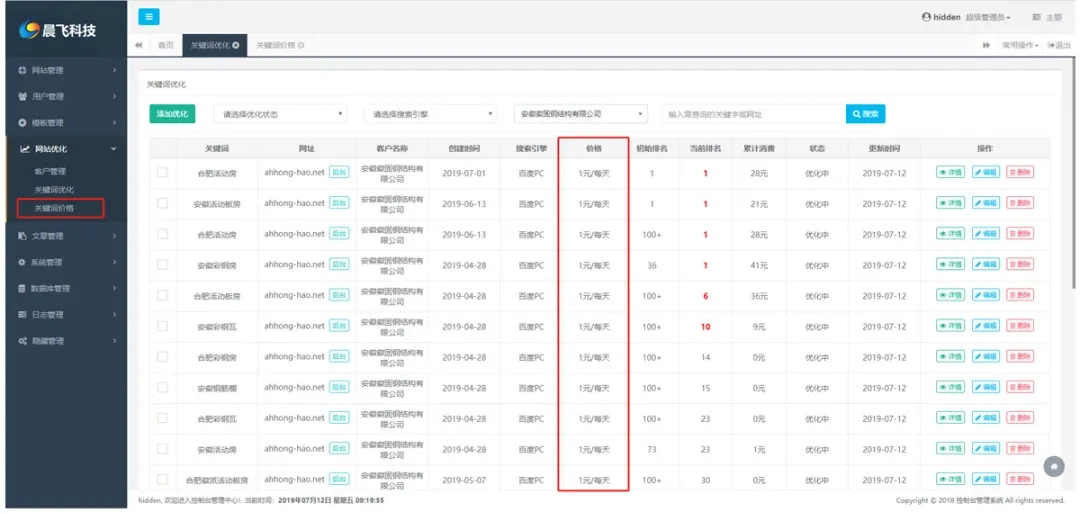Click the red current rank 10
The image size is (1080, 514).
coord(705,326)
